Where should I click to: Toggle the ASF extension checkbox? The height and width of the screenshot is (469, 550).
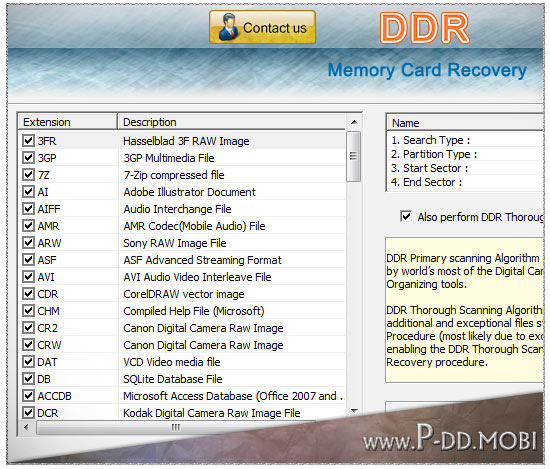pyautogui.click(x=28, y=260)
